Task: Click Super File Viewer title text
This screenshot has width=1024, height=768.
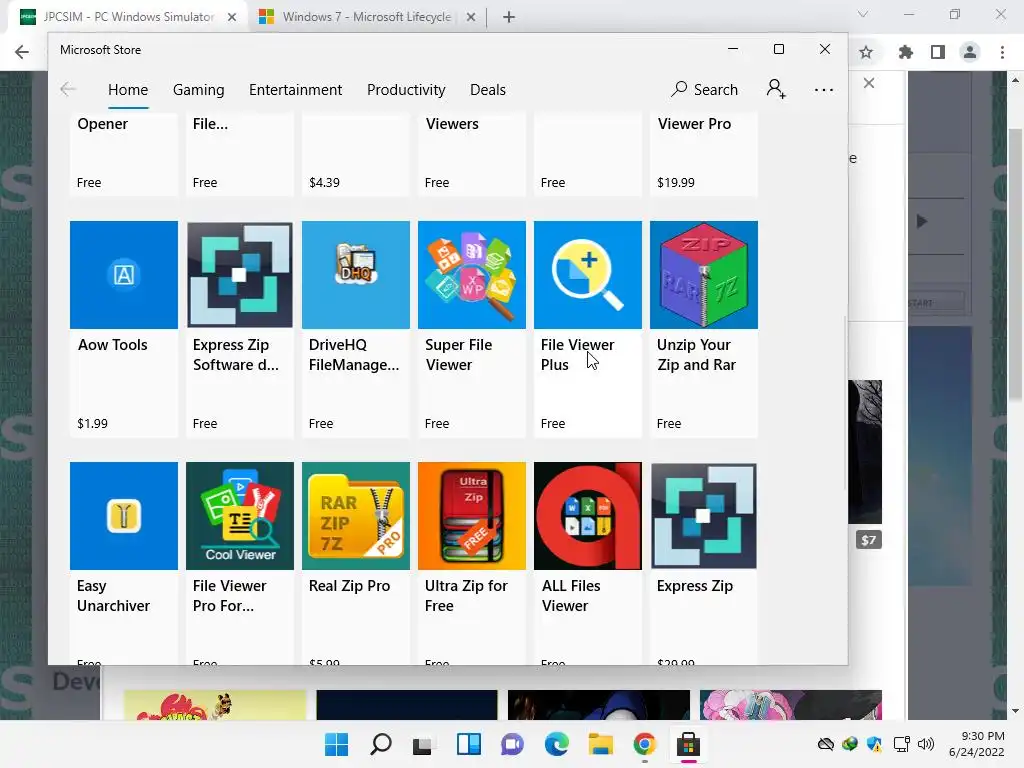Action: pyautogui.click(x=458, y=355)
